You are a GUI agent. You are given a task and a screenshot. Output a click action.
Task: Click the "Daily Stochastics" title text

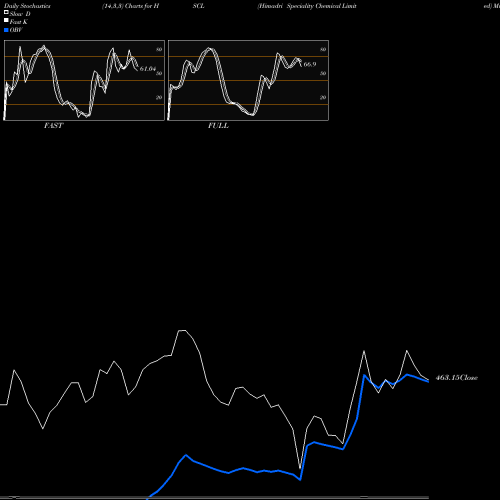click(x=27, y=6)
